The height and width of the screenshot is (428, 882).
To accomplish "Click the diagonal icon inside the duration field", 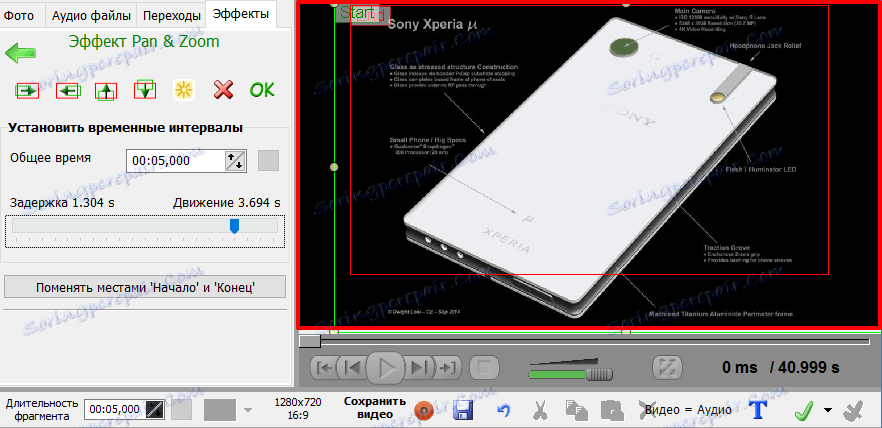I will click(x=155, y=409).
